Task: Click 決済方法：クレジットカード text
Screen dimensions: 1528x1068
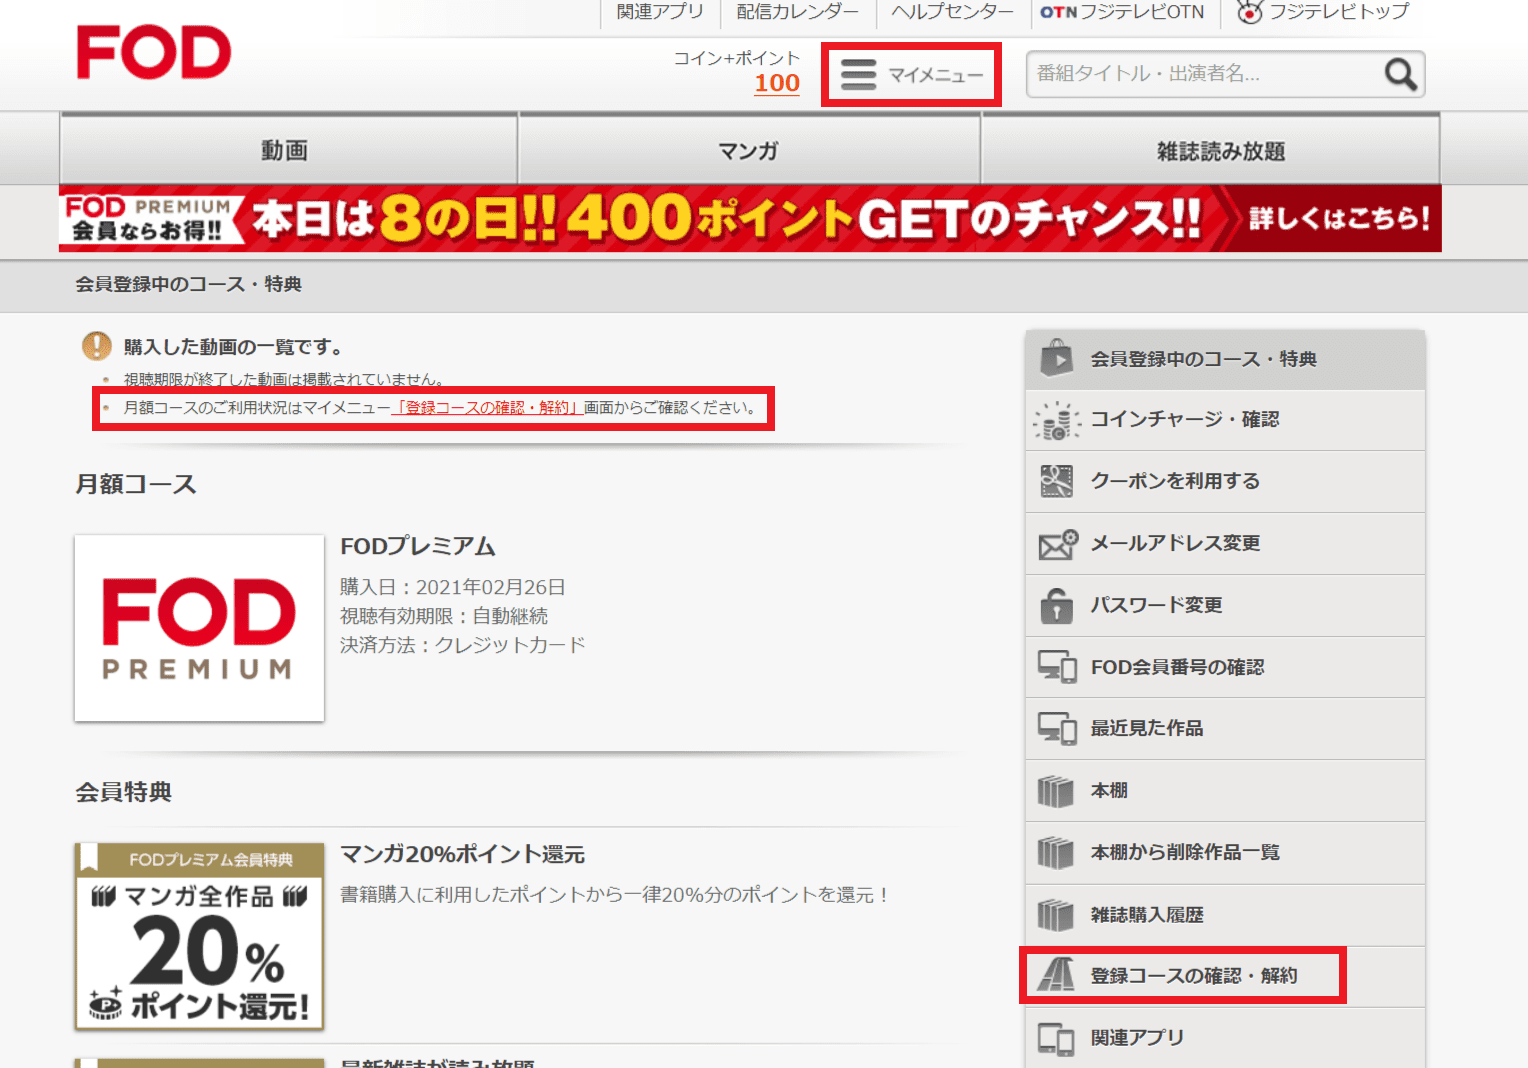Action: tap(463, 645)
